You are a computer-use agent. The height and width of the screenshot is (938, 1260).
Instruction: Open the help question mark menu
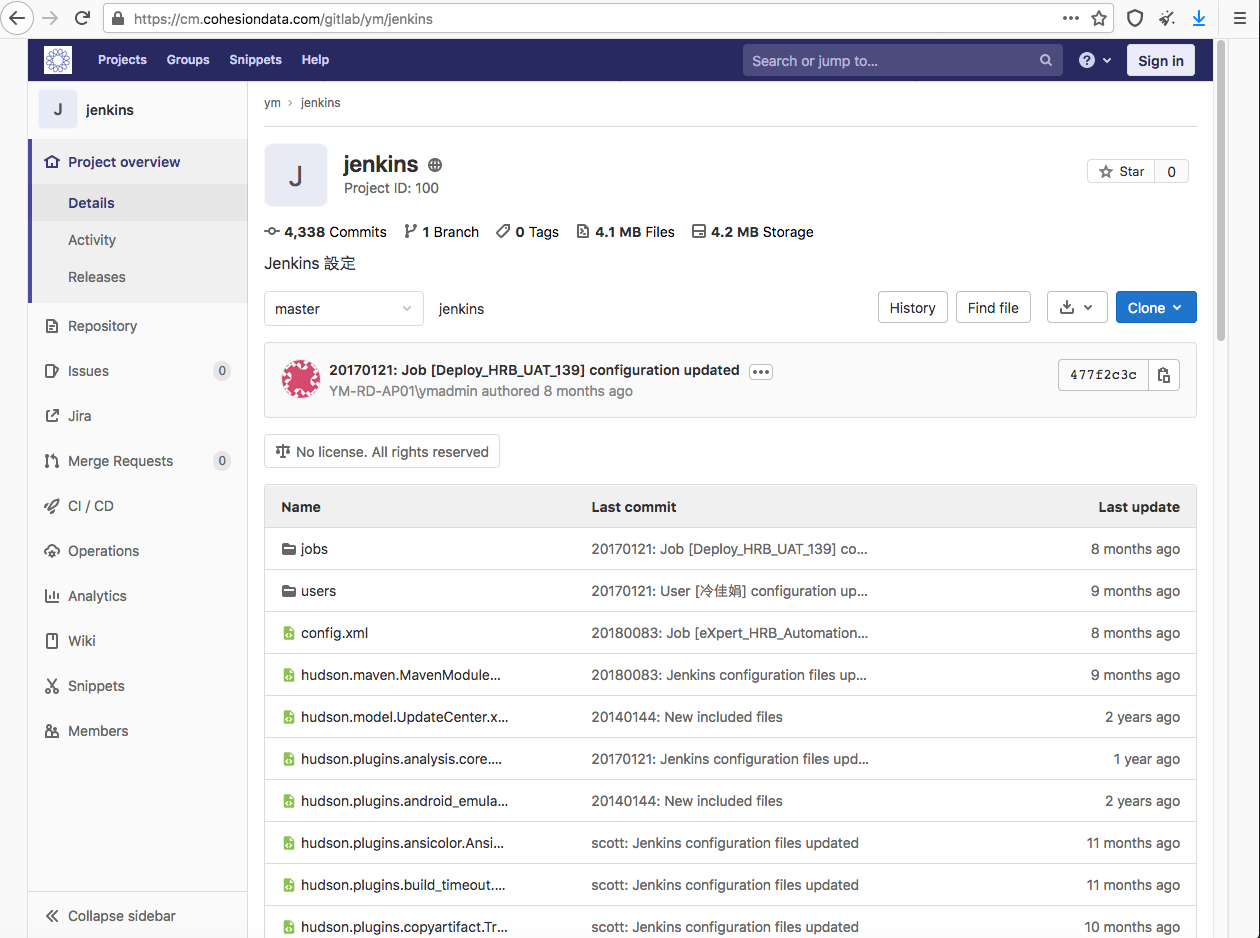(1095, 60)
